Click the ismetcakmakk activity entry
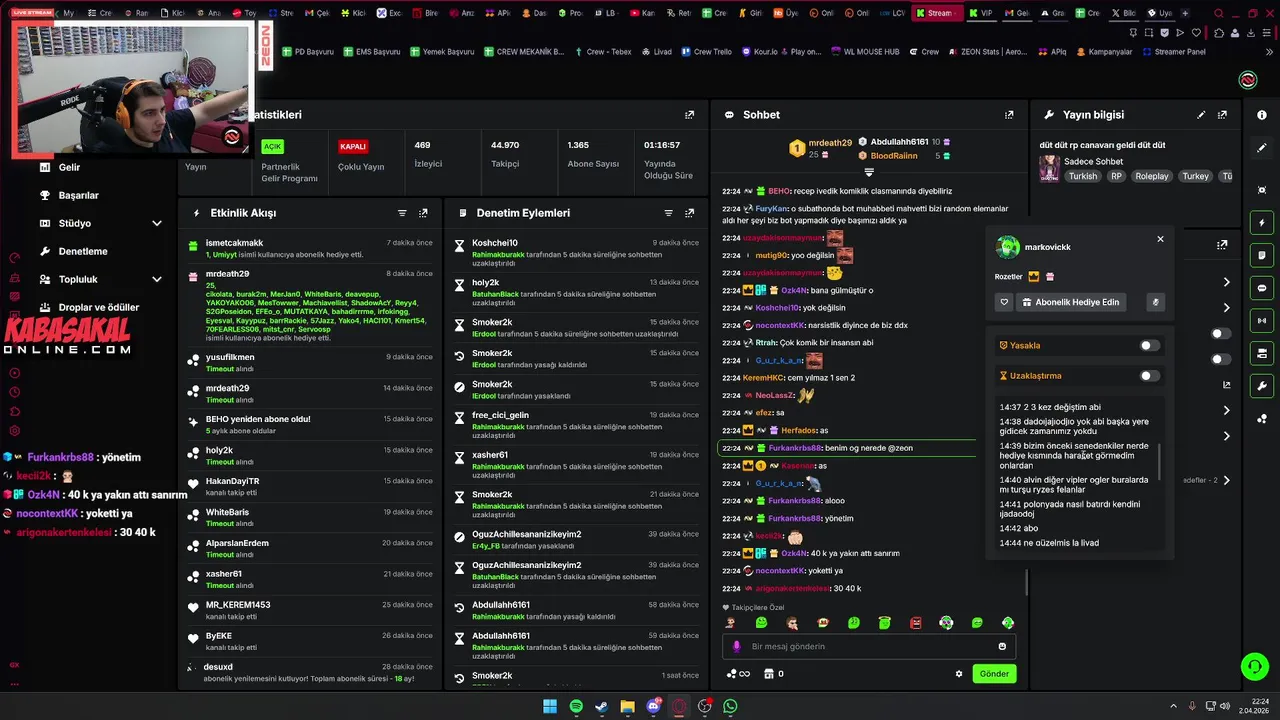The height and width of the screenshot is (720, 1280). [311, 249]
